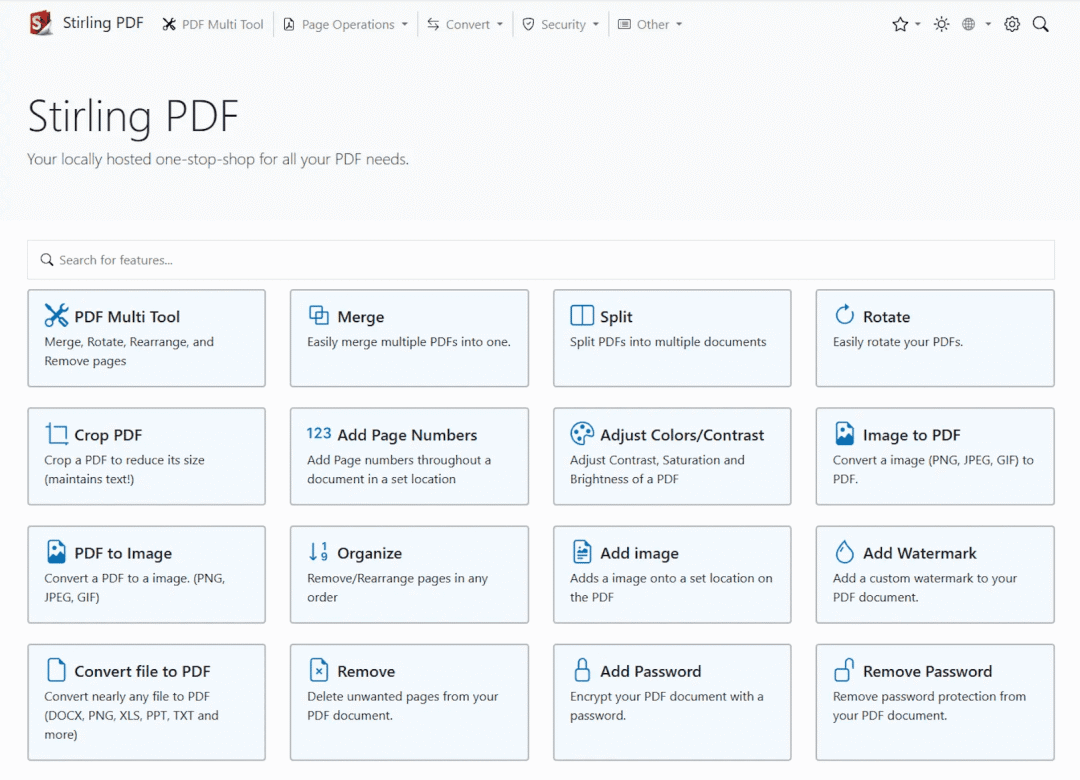
Task: Open the Rotate tool title
Action: click(886, 317)
